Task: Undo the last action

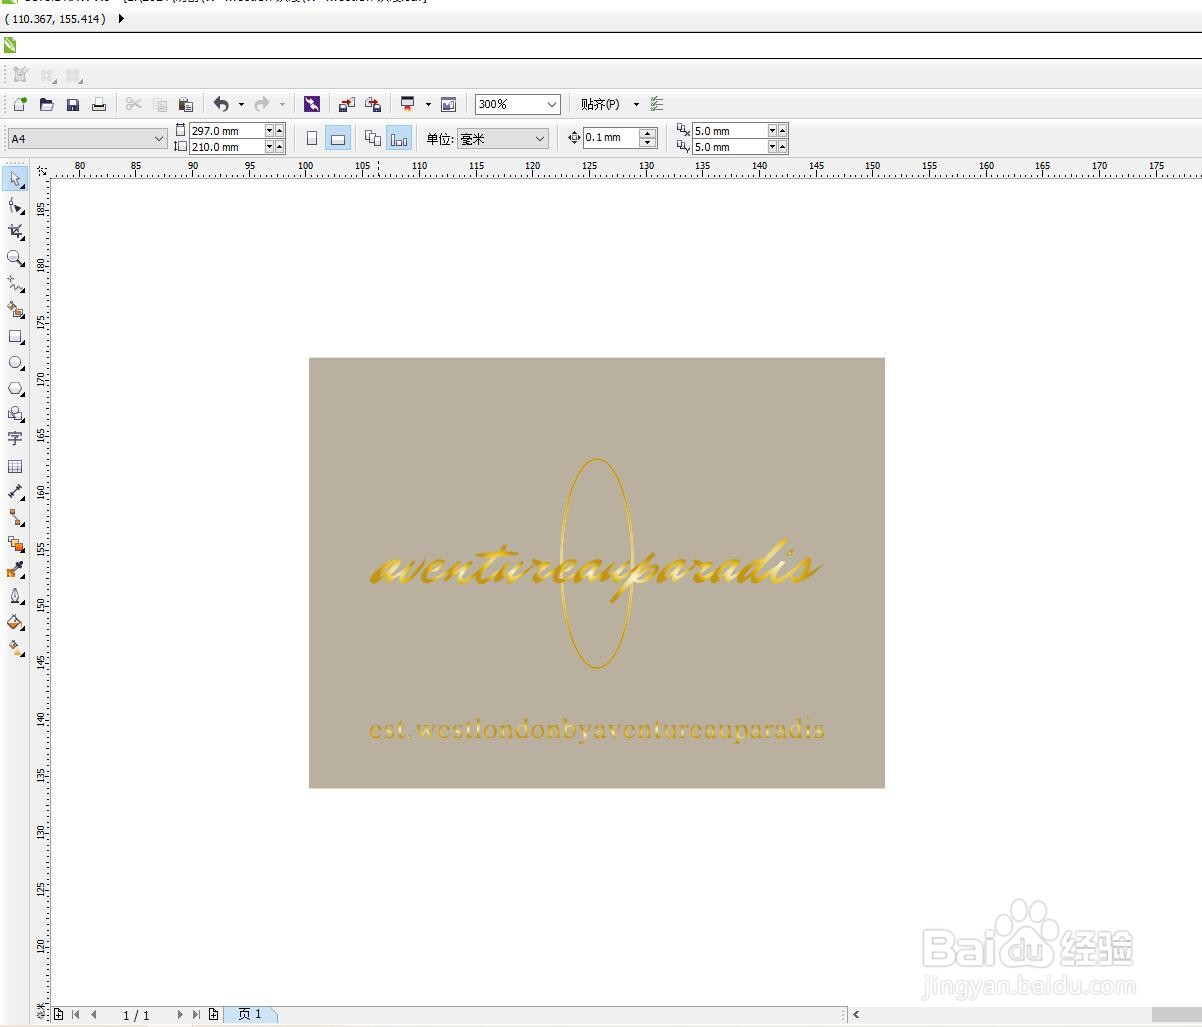Action: coord(221,104)
